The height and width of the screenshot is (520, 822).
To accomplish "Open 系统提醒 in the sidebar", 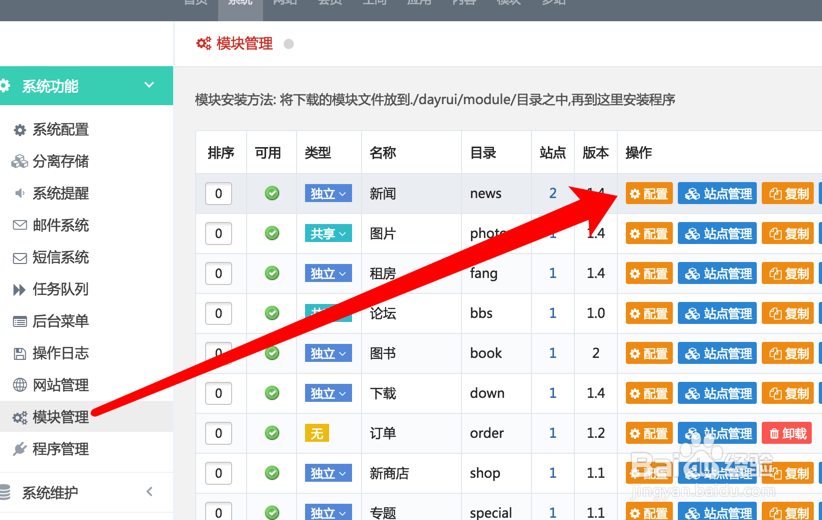I will tap(51, 193).
